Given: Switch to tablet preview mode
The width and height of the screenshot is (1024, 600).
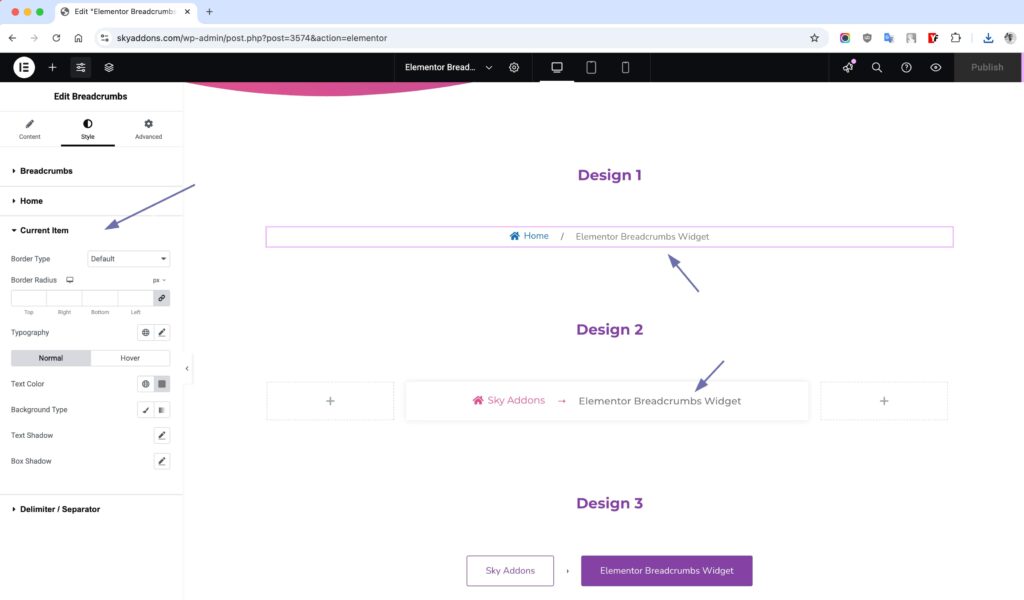Looking at the screenshot, I should point(591,67).
